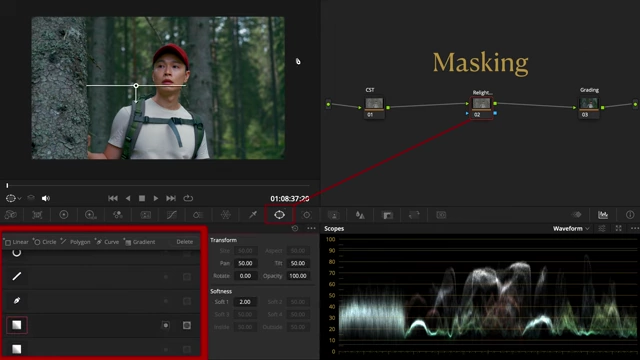Add a Polygon window

76,242
